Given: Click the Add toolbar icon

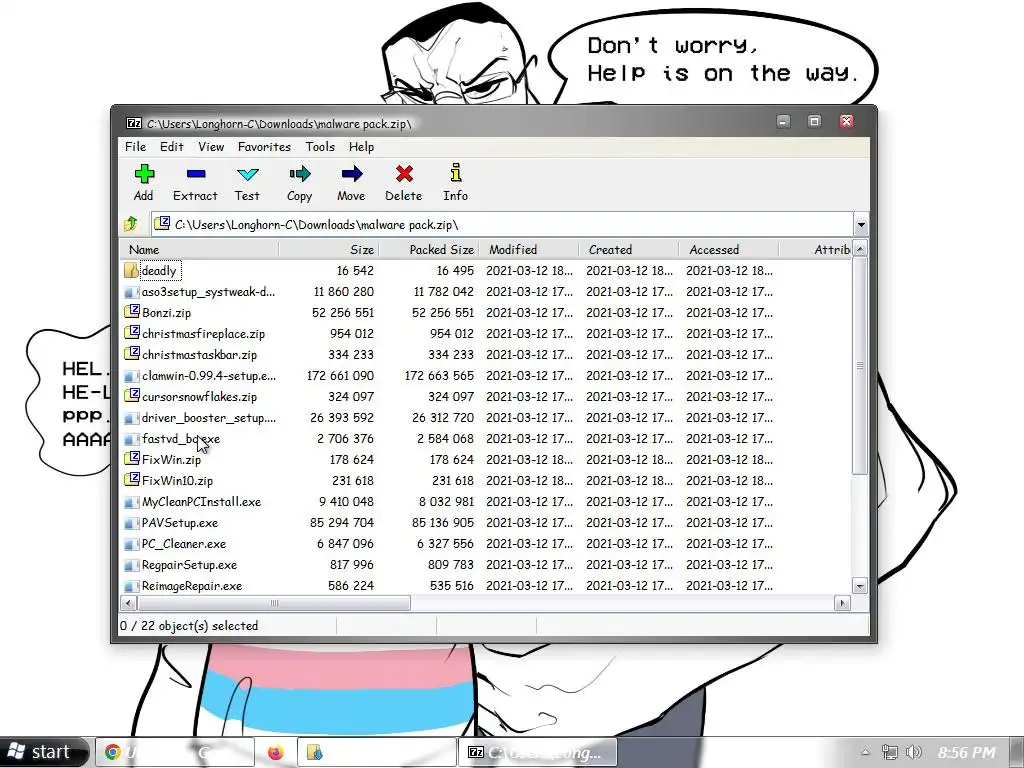Looking at the screenshot, I should click(x=144, y=174).
